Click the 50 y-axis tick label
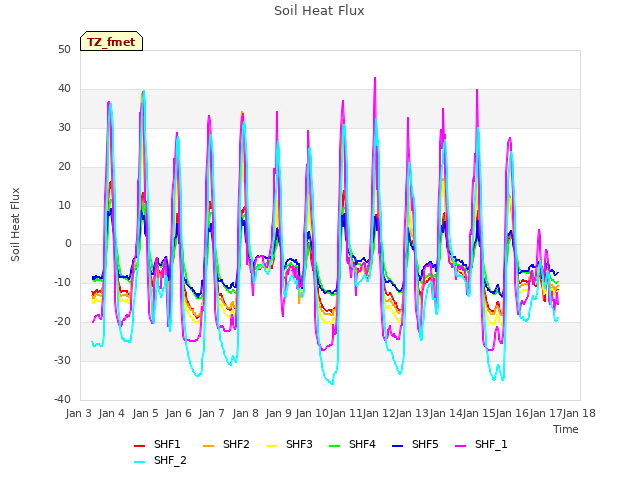Screen dimensions: 640x480 click(x=64, y=50)
